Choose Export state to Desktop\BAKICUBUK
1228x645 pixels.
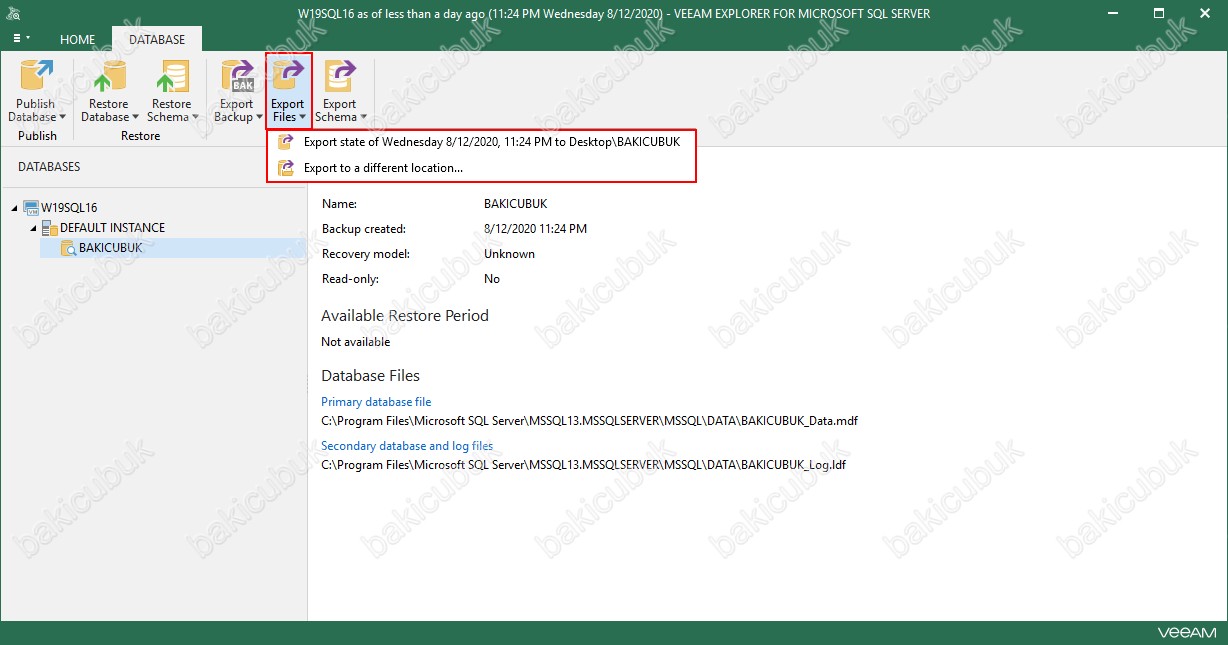[481, 142]
